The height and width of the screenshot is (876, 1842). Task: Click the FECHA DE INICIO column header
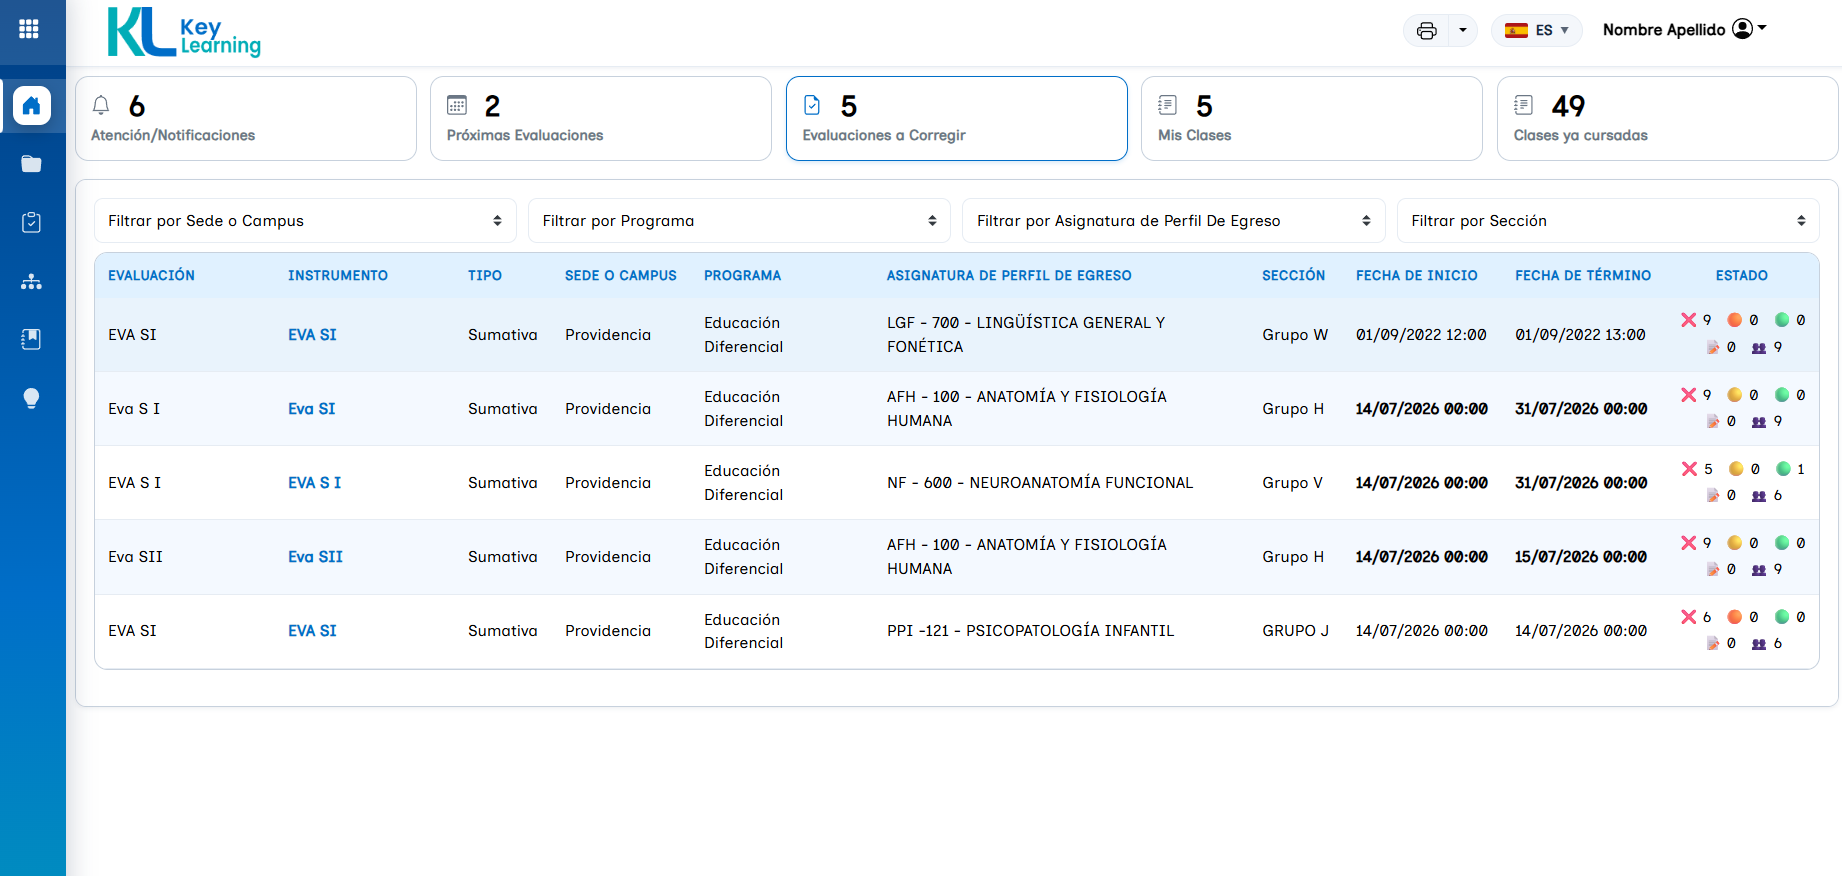(x=1416, y=276)
